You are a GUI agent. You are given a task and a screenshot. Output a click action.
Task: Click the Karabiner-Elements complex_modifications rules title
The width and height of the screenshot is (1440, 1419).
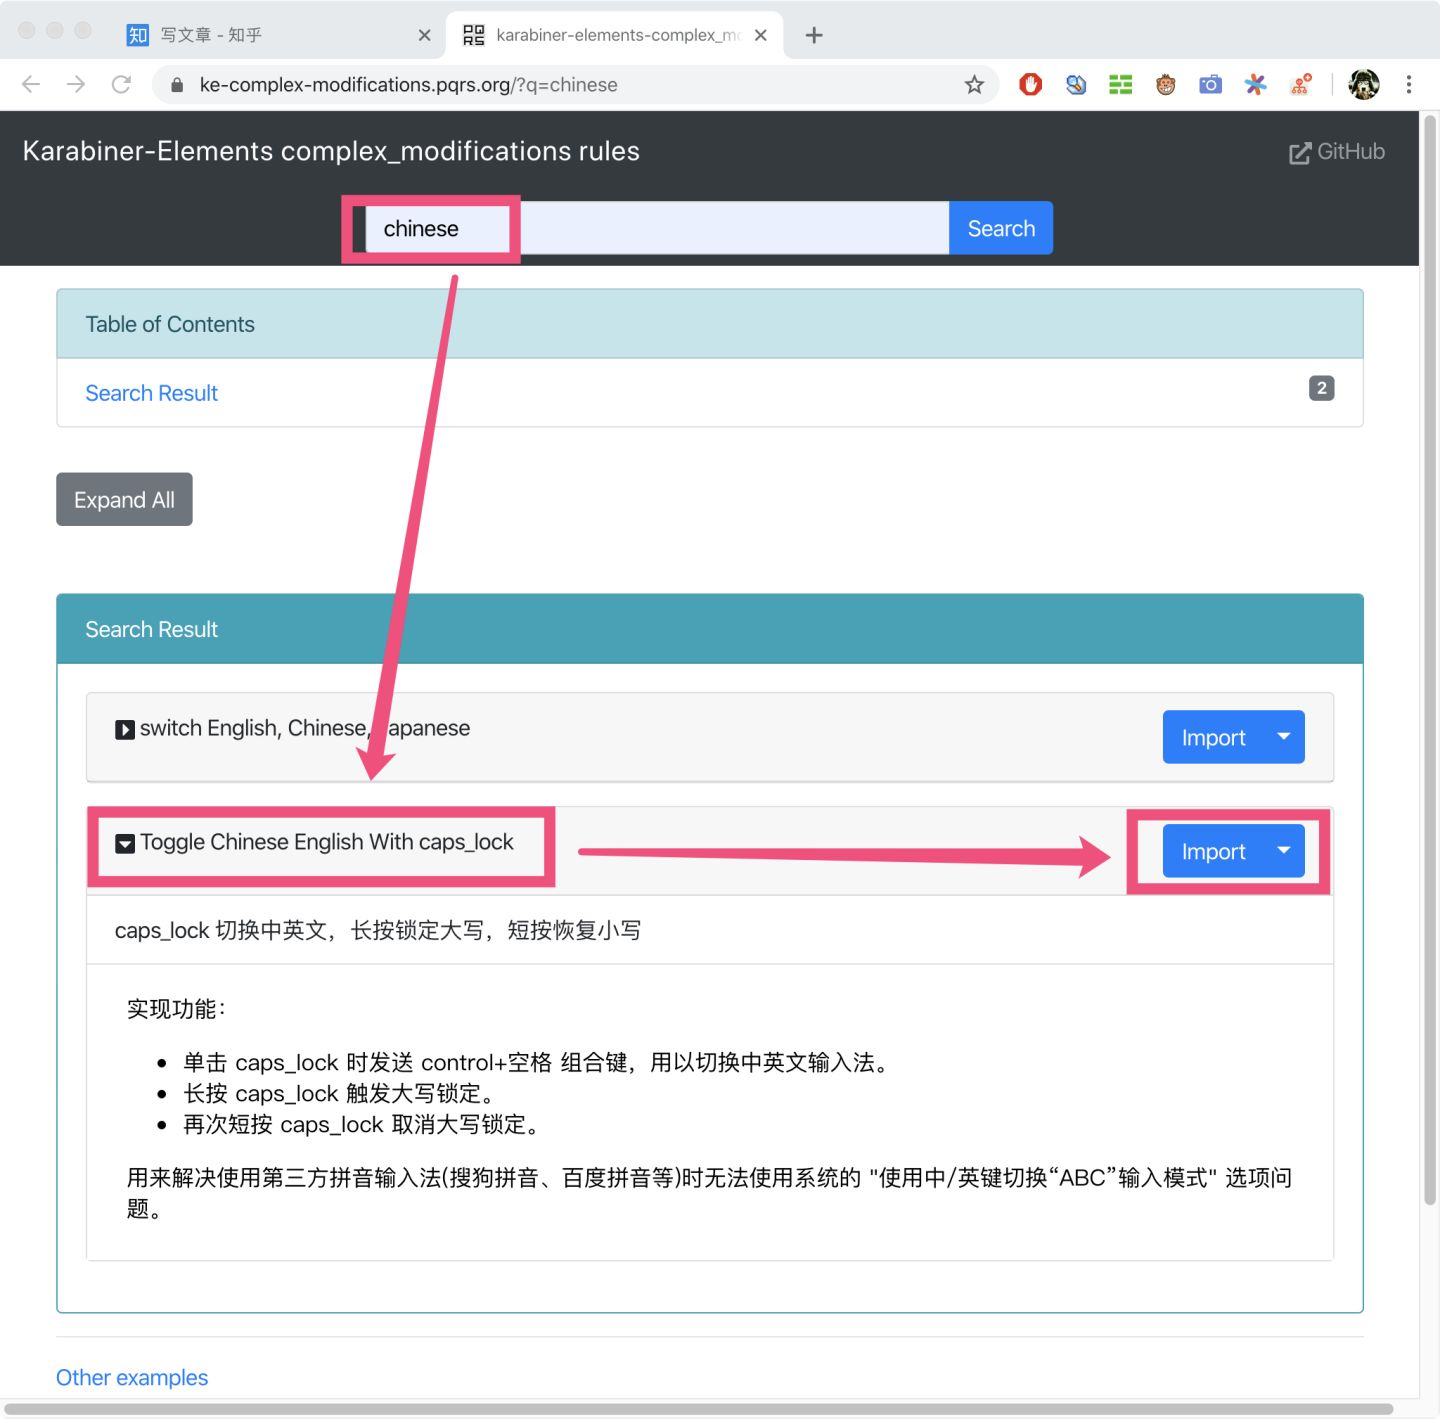(331, 151)
